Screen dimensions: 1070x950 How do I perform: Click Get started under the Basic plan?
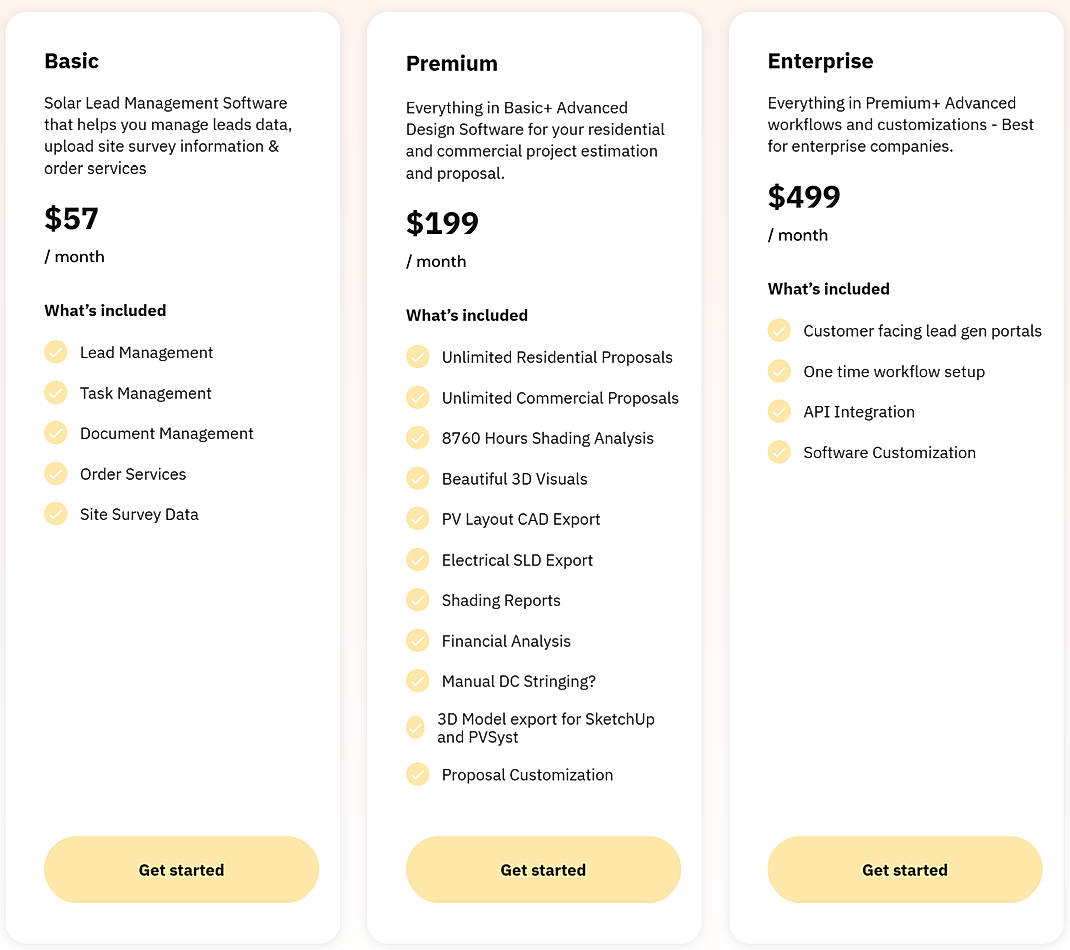pyautogui.click(x=181, y=869)
